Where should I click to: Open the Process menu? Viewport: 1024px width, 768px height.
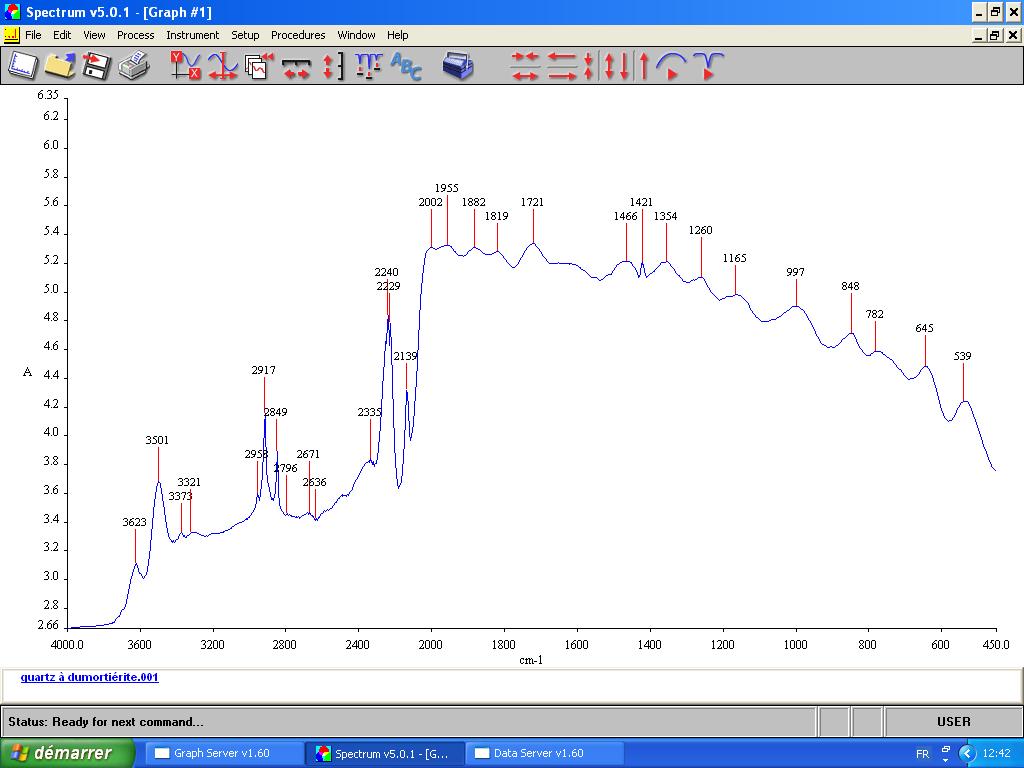point(135,35)
